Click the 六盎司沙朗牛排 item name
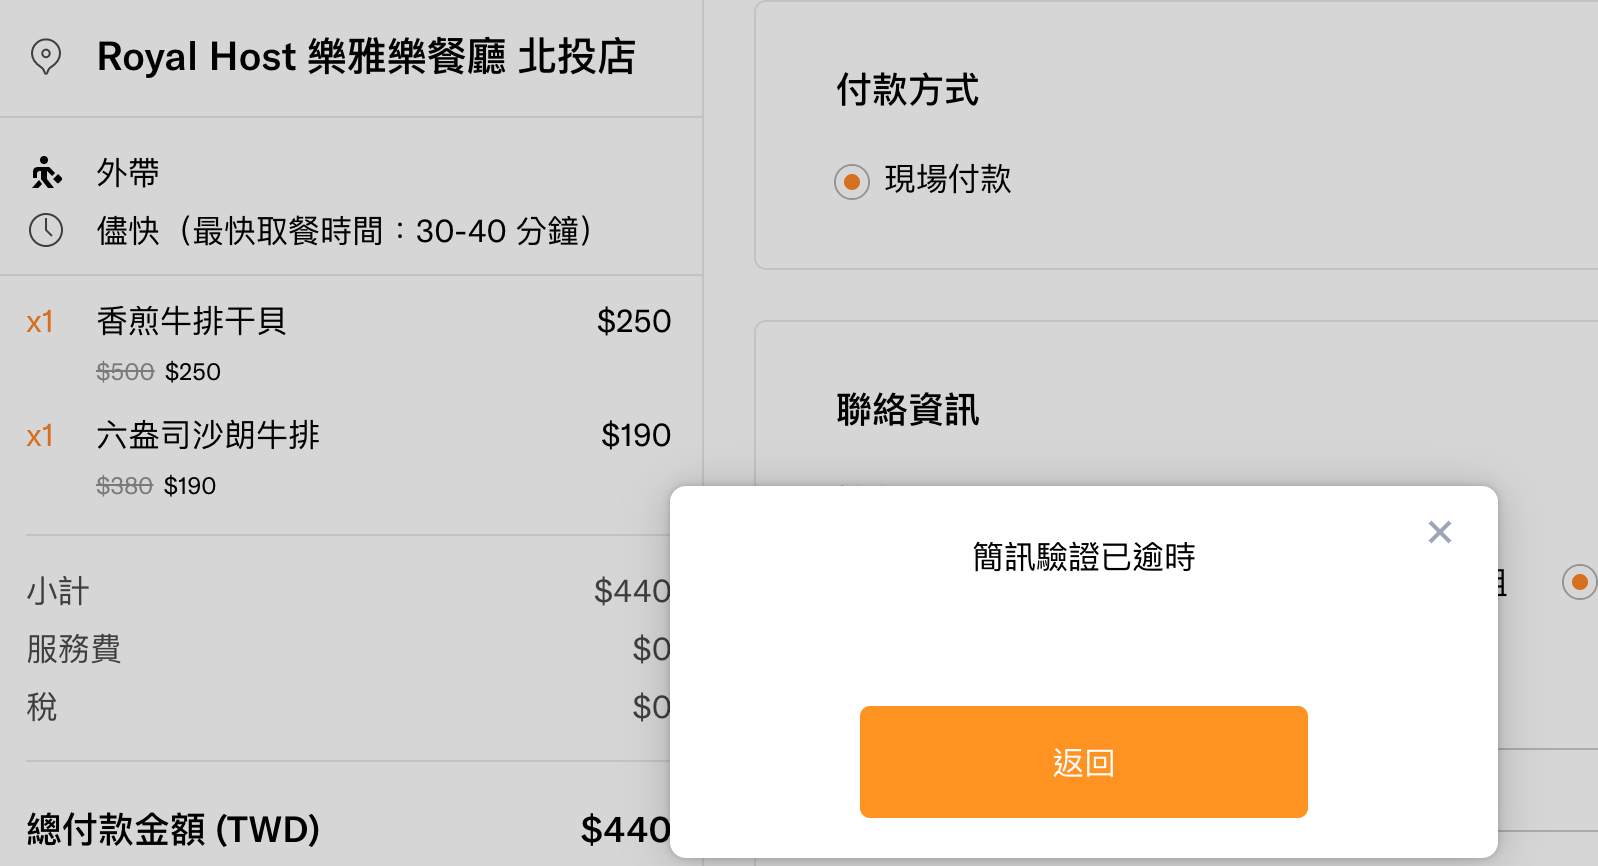This screenshot has width=1598, height=866. [208, 435]
